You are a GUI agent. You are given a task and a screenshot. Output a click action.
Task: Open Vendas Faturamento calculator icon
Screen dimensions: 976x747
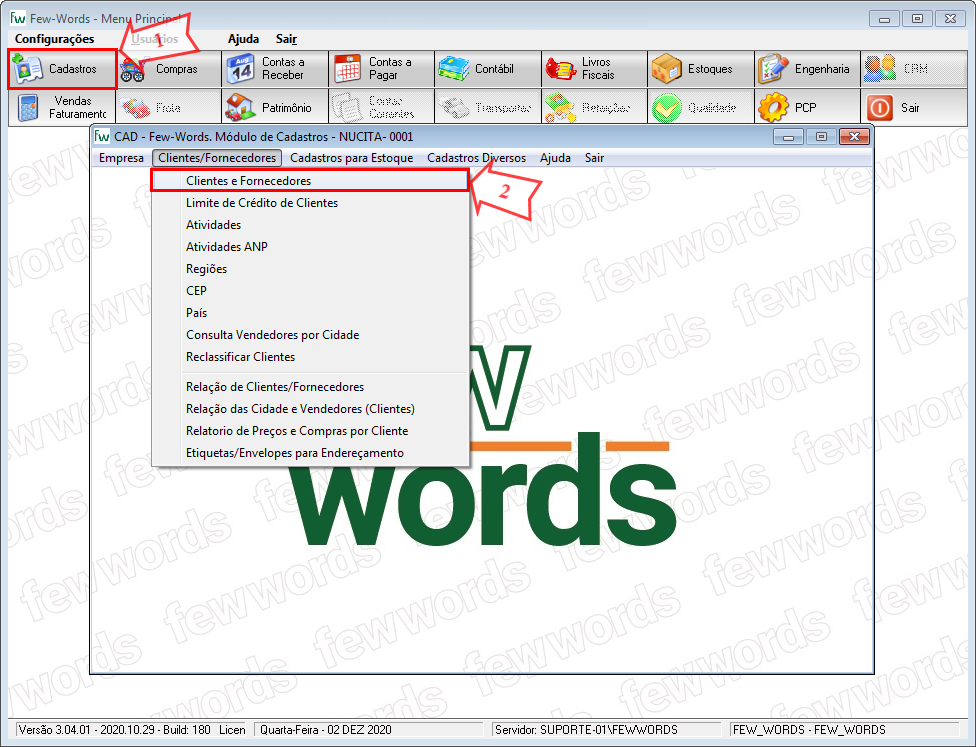click(x=28, y=108)
